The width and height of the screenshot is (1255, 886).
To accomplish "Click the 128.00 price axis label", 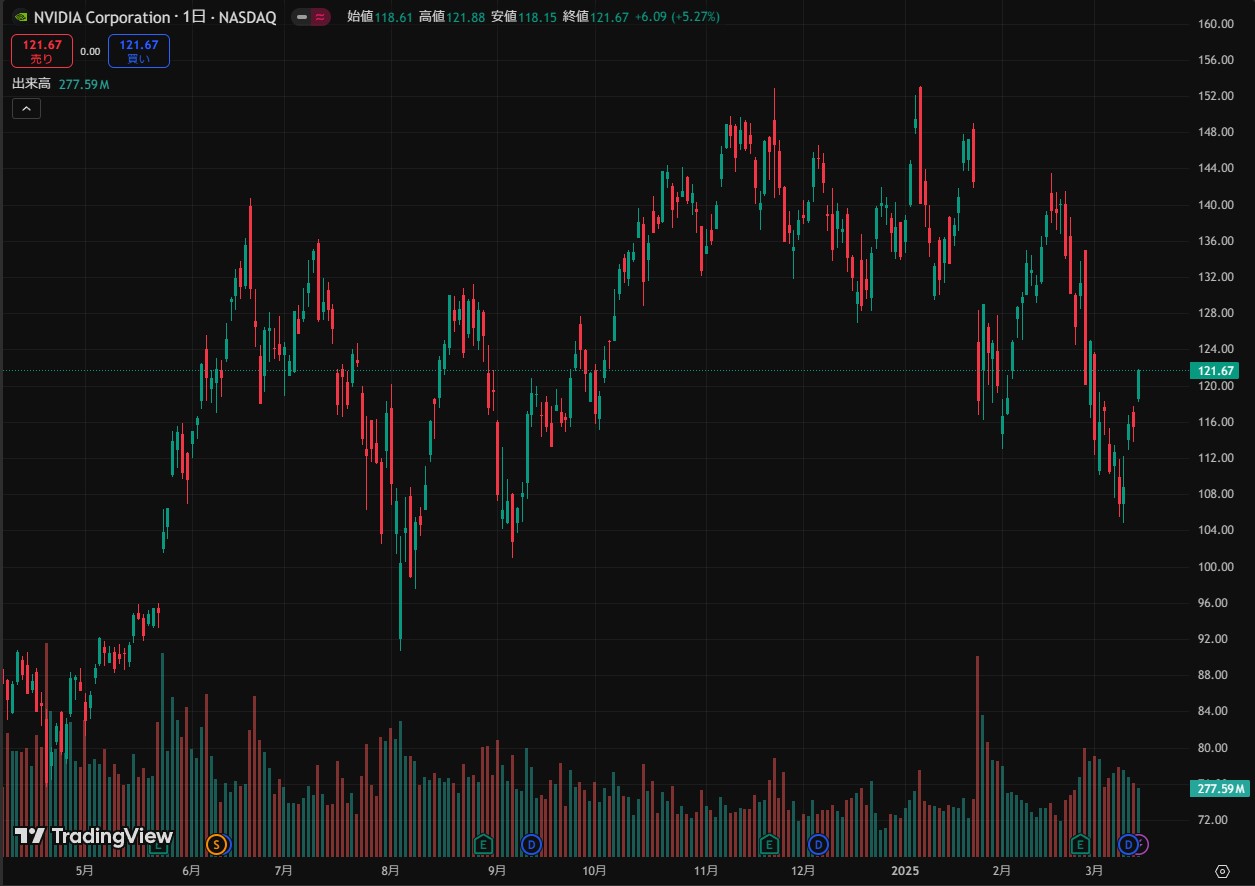I will click(1214, 313).
